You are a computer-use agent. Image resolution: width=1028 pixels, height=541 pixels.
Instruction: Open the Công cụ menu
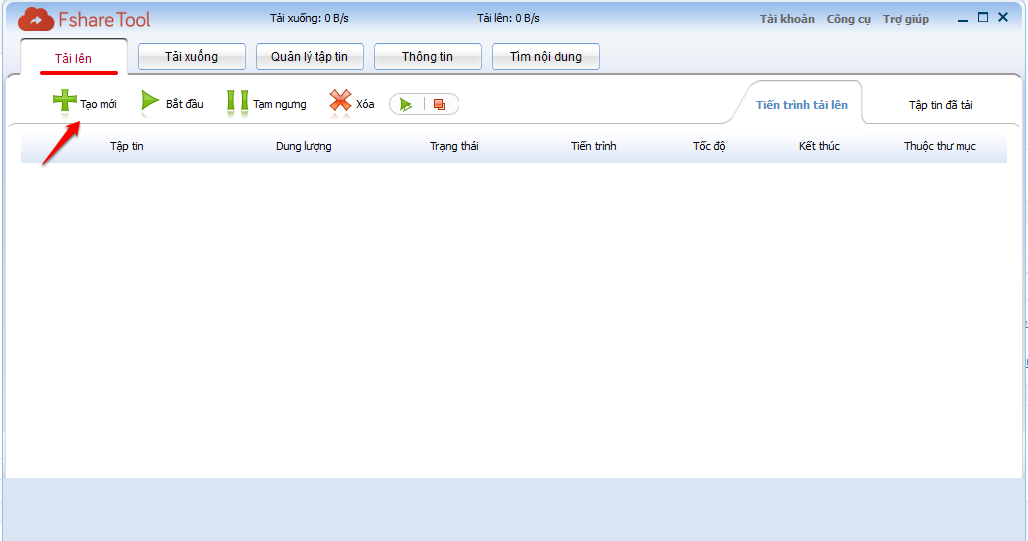pyautogui.click(x=848, y=19)
